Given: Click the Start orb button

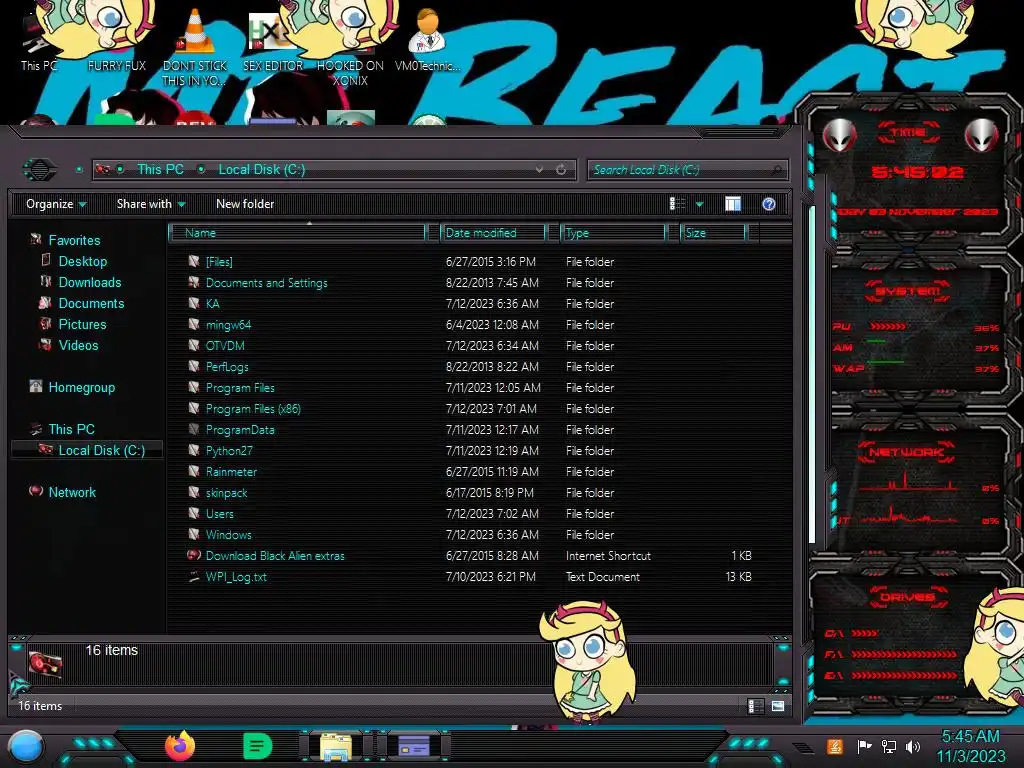Looking at the screenshot, I should (25, 747).
